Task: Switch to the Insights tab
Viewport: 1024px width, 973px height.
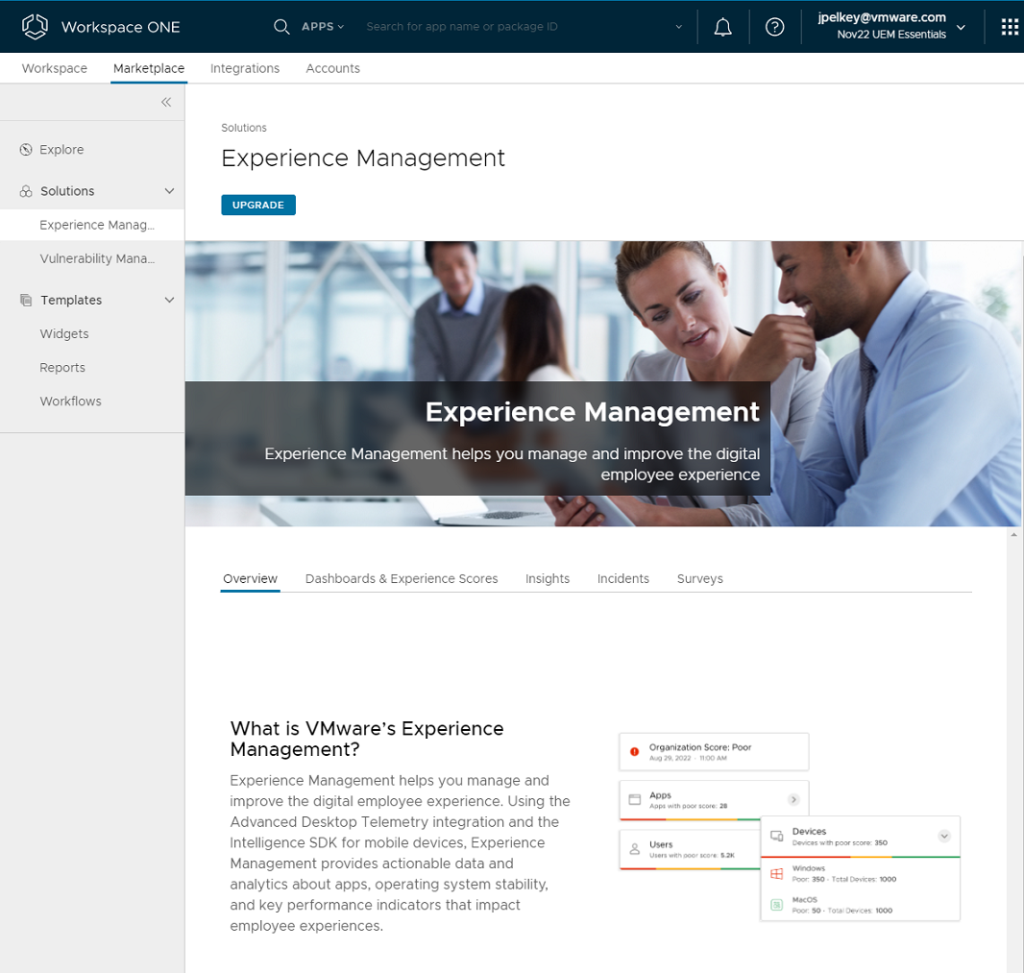Action: 547,579
